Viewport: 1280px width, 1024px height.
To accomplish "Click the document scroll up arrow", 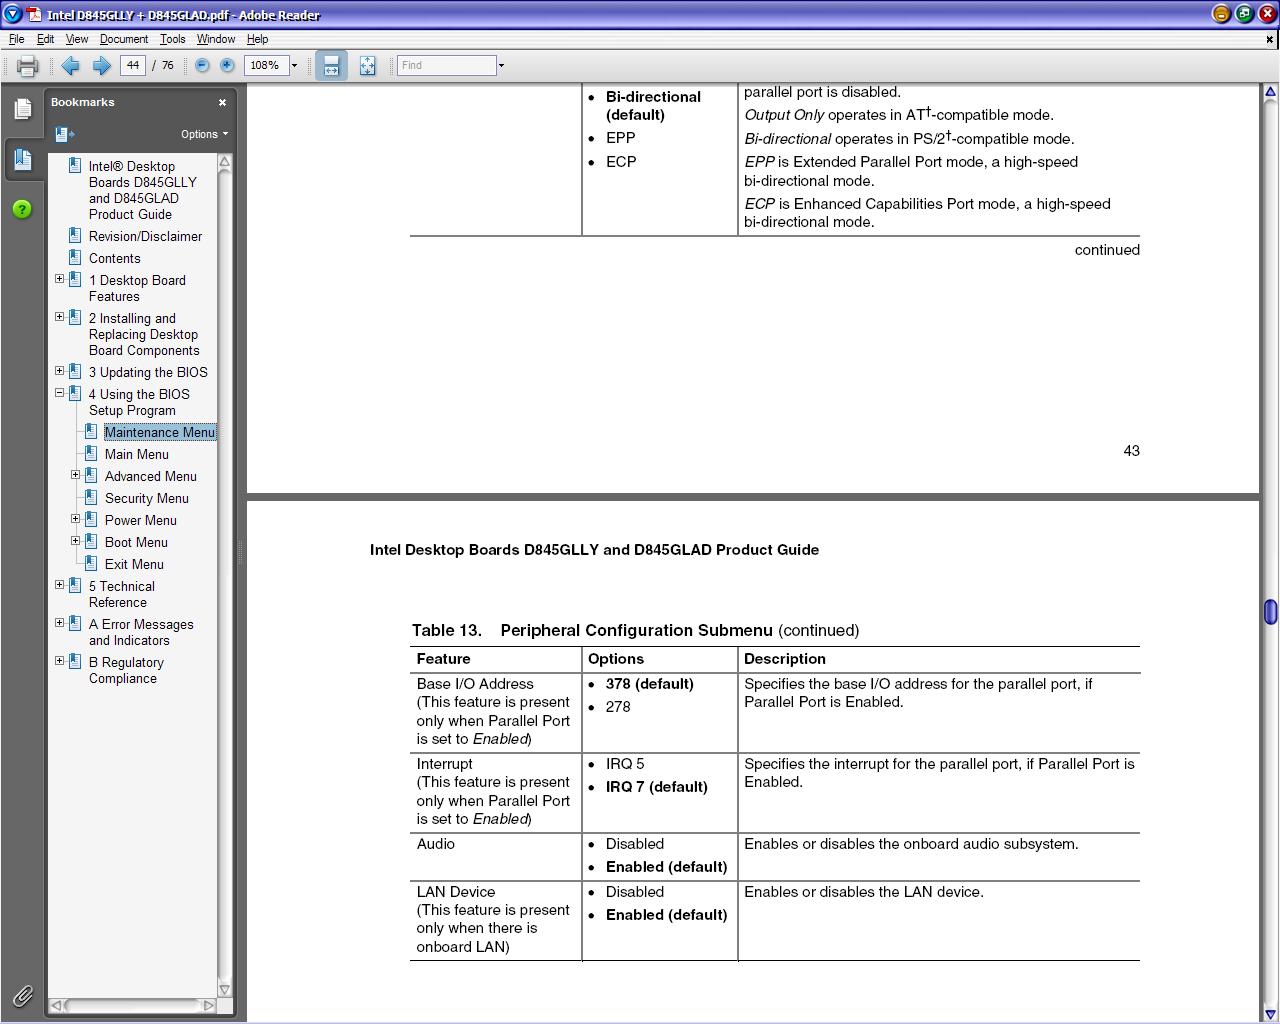I will point(1270,92).
